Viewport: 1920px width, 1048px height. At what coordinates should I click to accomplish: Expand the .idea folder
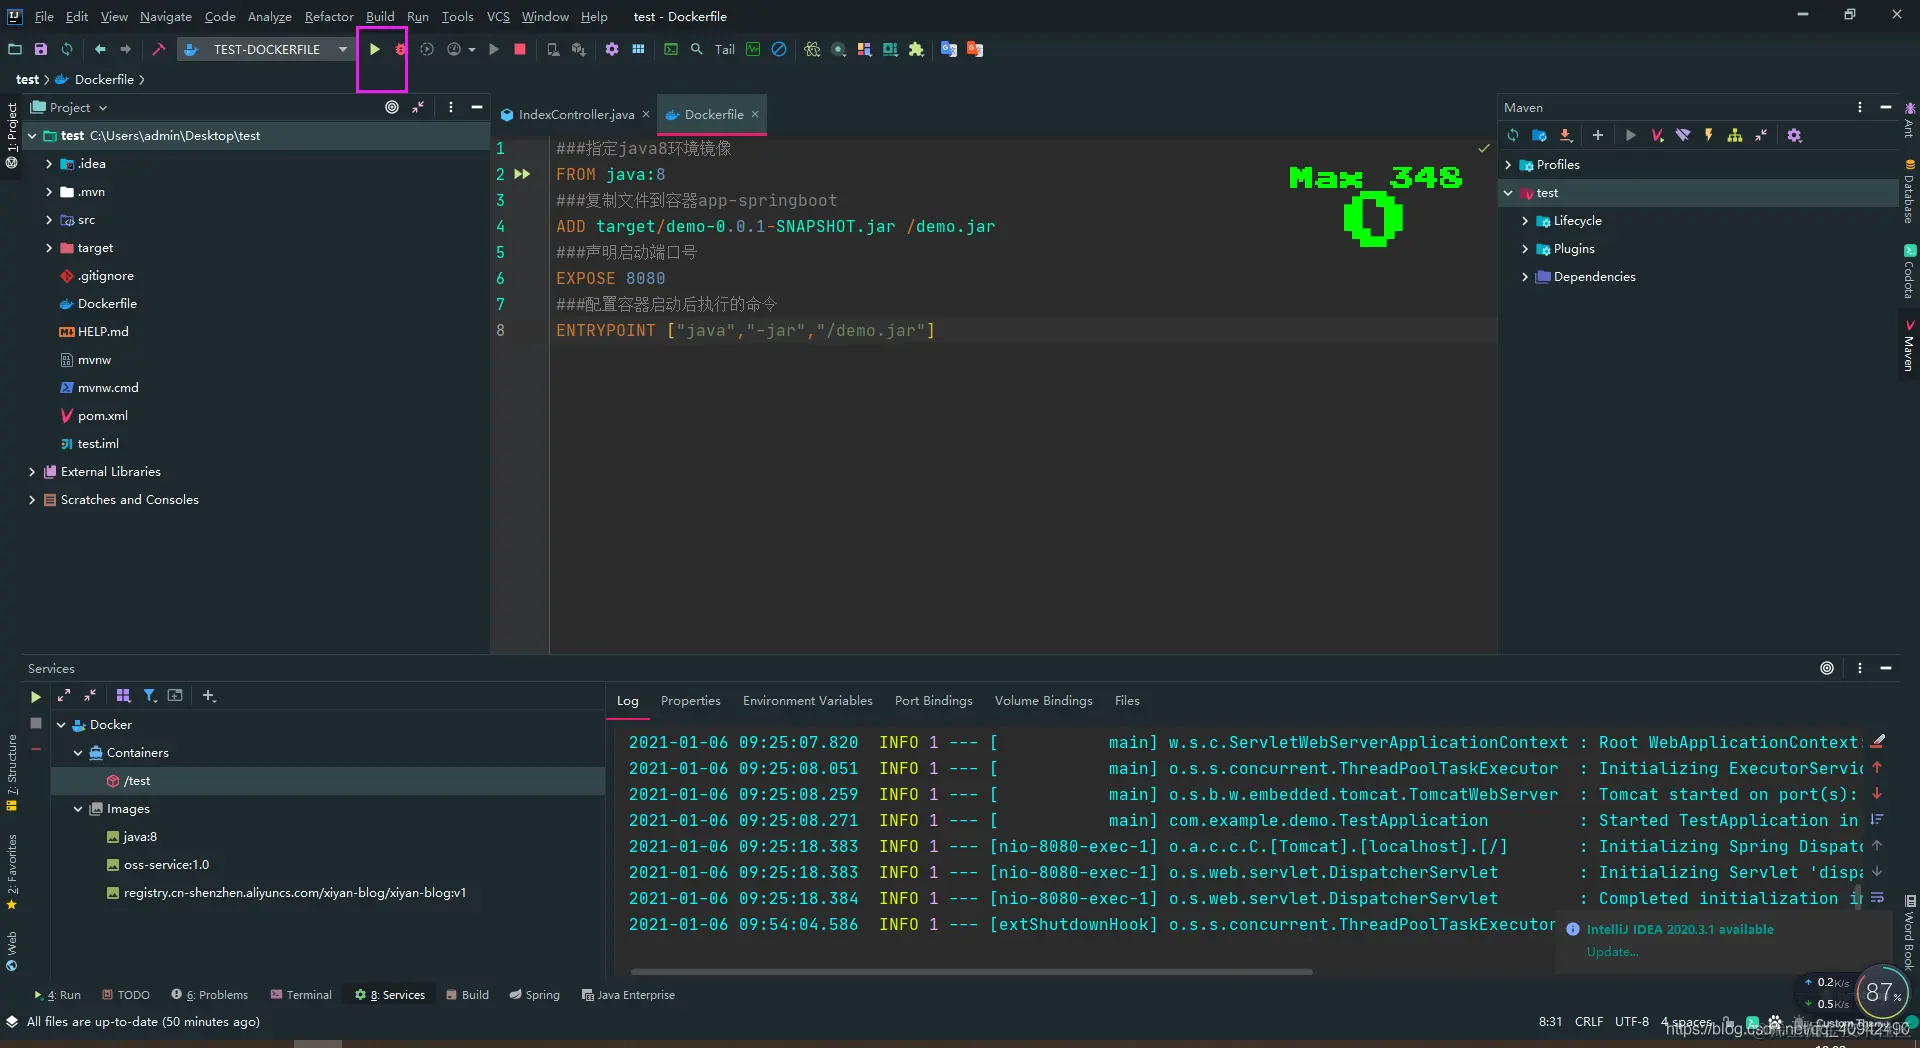(x=49, y=164)
